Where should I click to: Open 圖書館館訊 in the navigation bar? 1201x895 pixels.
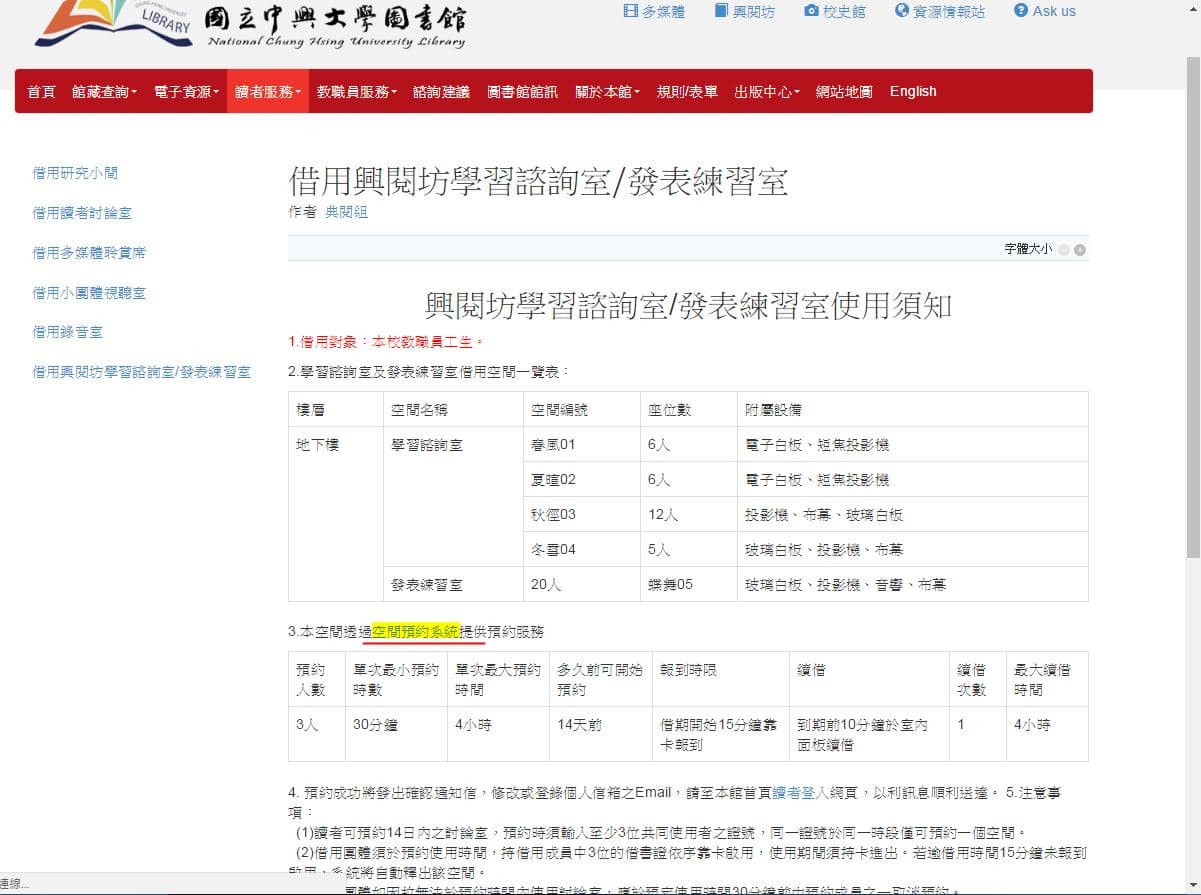tap(522, 91)
